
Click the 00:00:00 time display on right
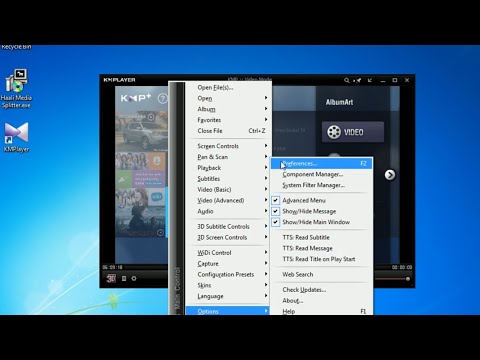pyautogui.click(x=402, y=267)
